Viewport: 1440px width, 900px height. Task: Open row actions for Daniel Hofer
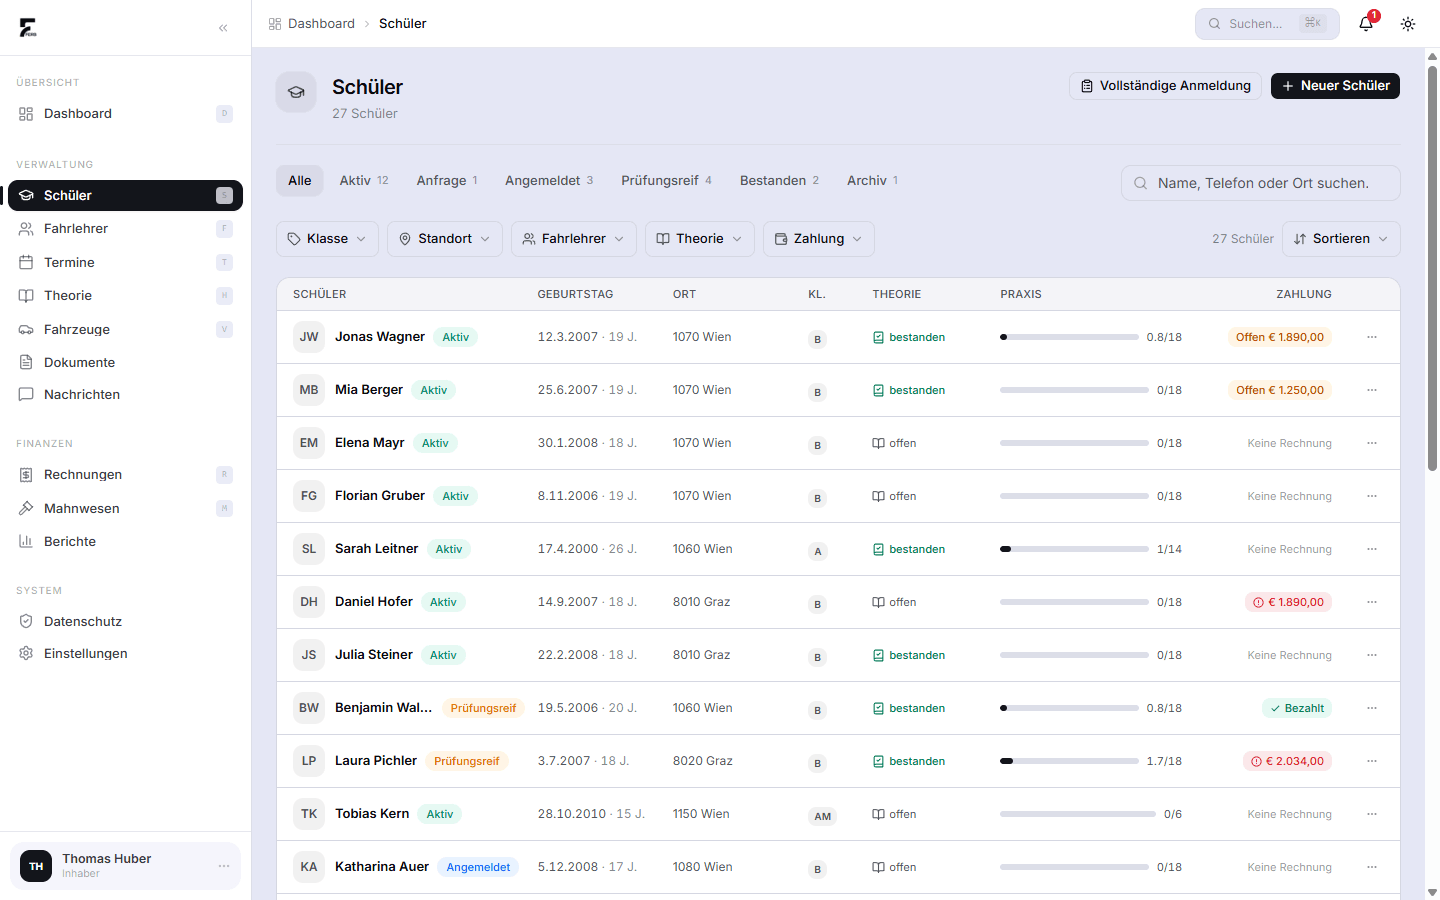tap(1372, 602)
